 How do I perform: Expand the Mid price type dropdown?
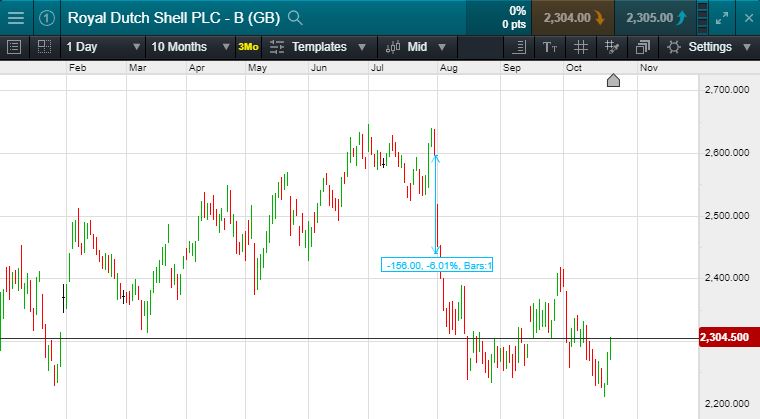421,47
